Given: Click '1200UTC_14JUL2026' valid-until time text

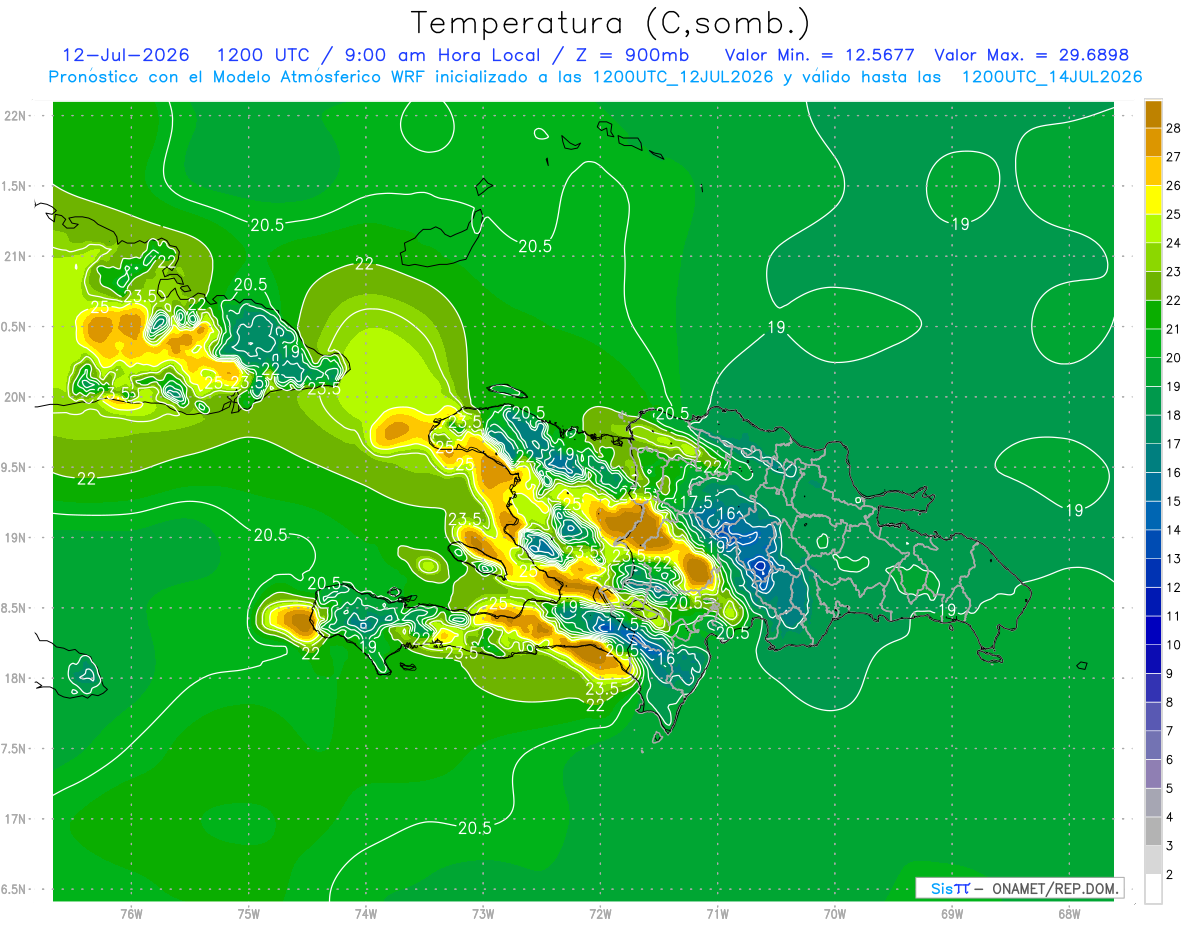Looking at the screenshot, I should (x=1052, y=77).
